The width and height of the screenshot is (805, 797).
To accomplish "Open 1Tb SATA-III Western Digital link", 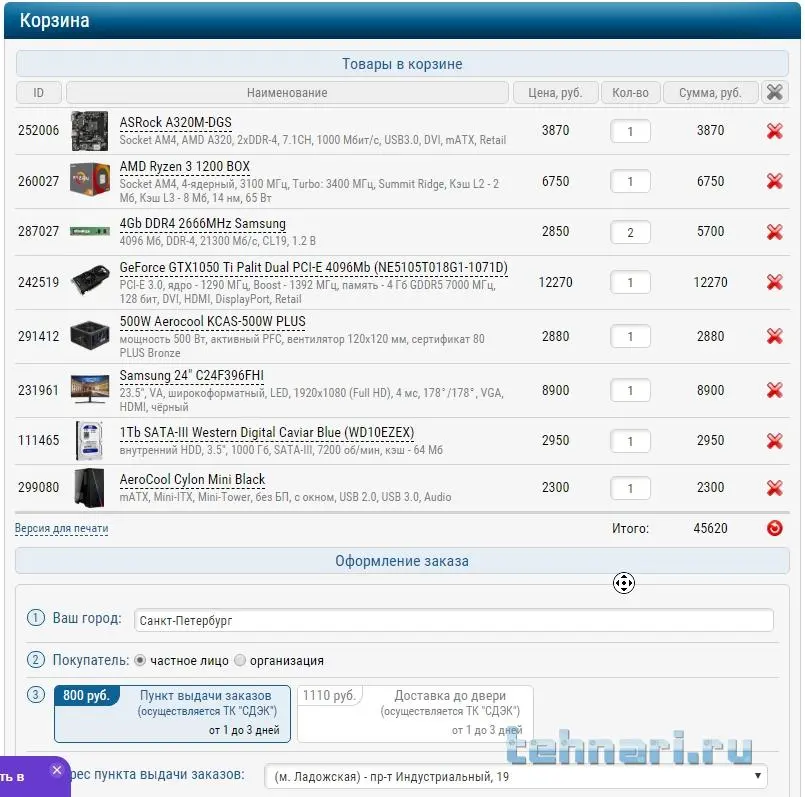I will (266, 433).
